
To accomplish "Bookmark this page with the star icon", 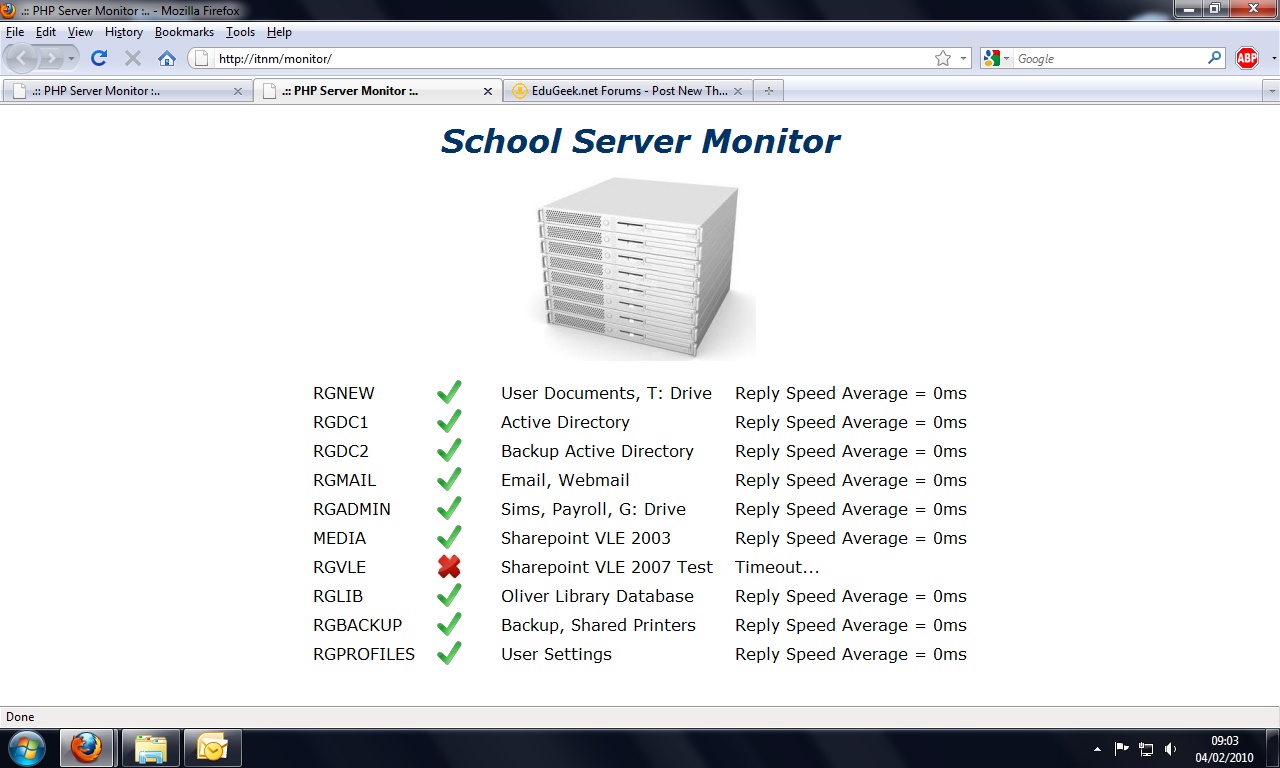I will tap(941, 58).
